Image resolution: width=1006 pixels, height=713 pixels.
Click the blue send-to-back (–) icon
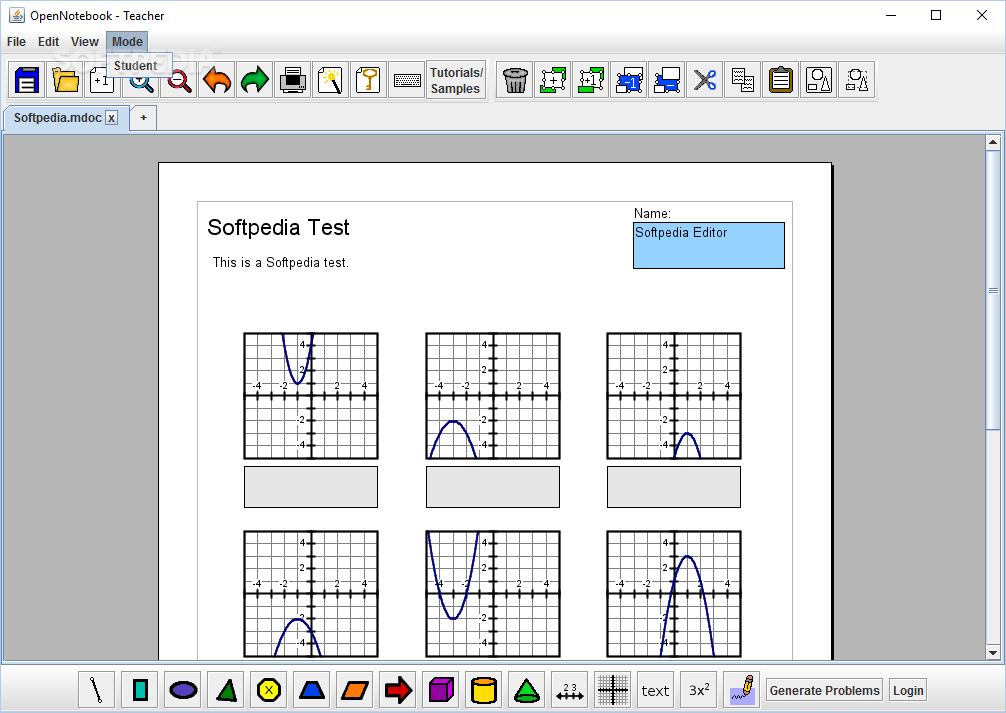667,80
